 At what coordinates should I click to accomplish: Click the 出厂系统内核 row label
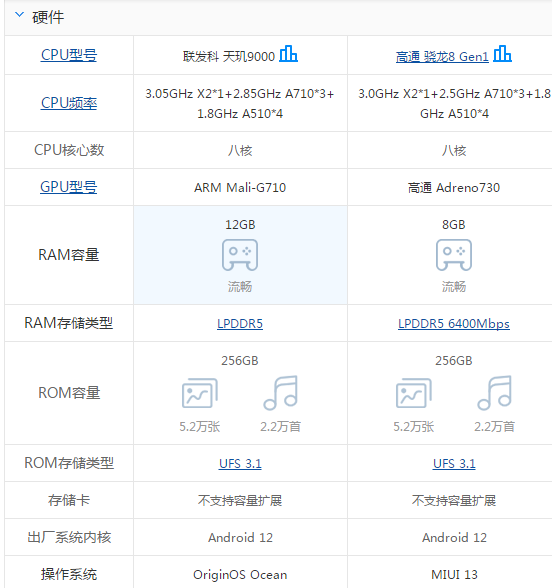pyautogui.click(x=69, y=537)
